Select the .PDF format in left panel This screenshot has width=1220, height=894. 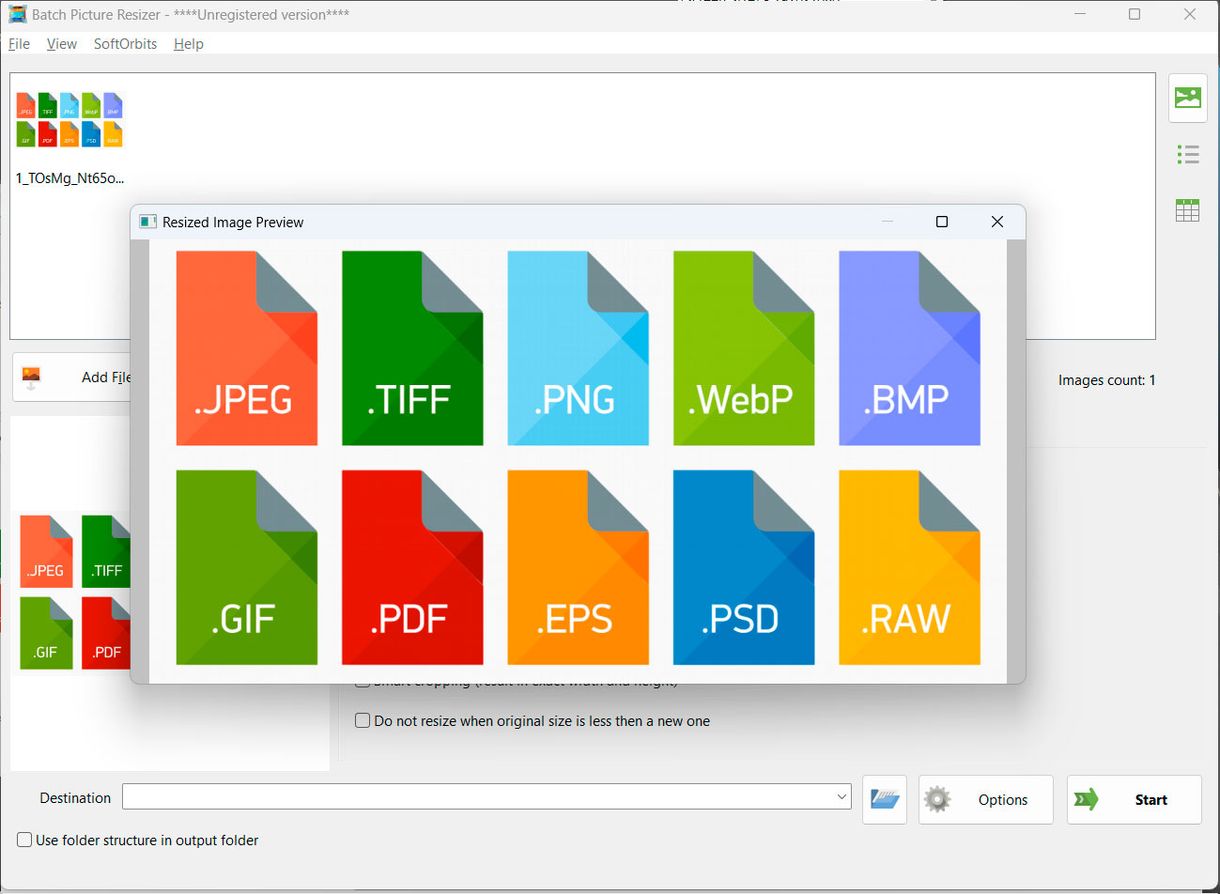(x=106, y=632)
